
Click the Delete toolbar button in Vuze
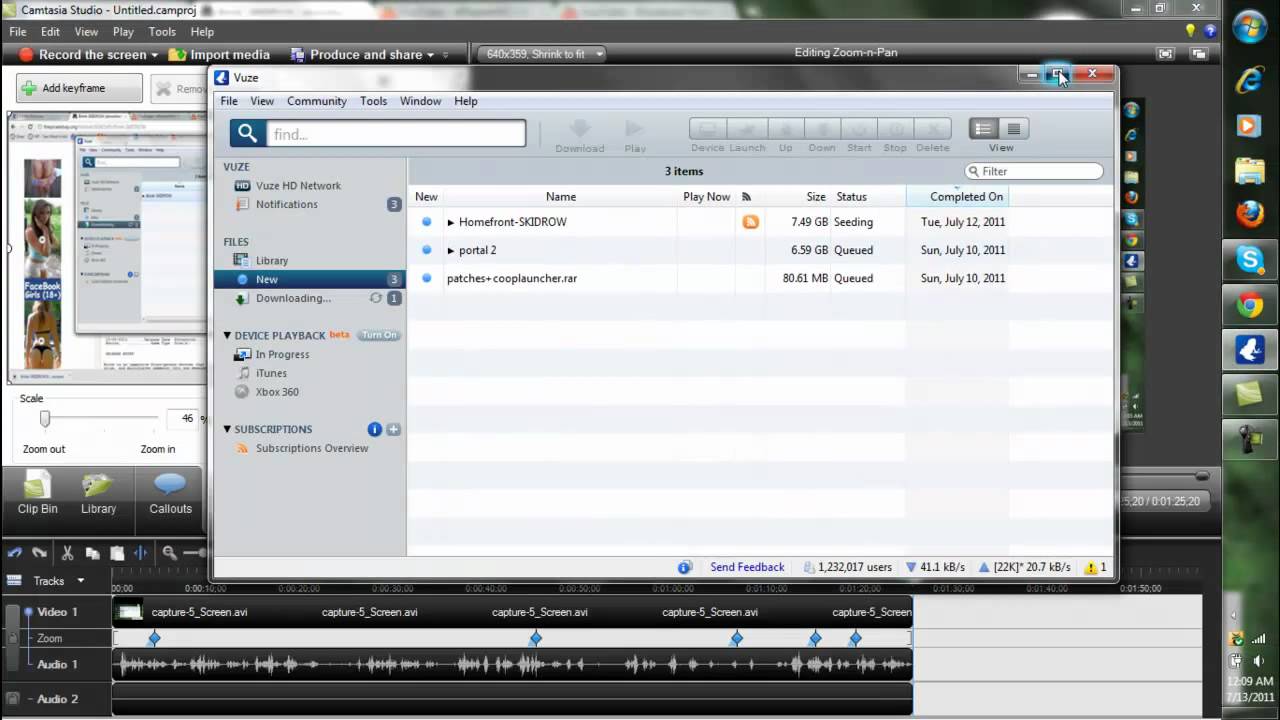933,129
